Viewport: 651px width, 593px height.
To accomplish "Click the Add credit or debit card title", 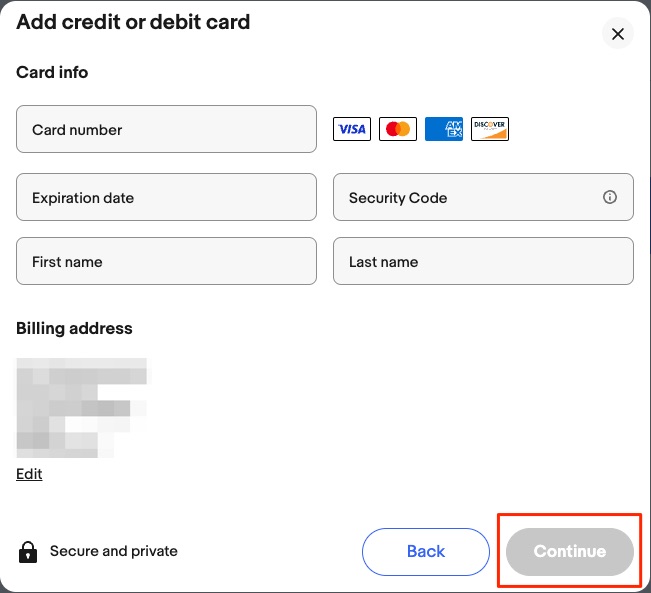I will (133, 21).
